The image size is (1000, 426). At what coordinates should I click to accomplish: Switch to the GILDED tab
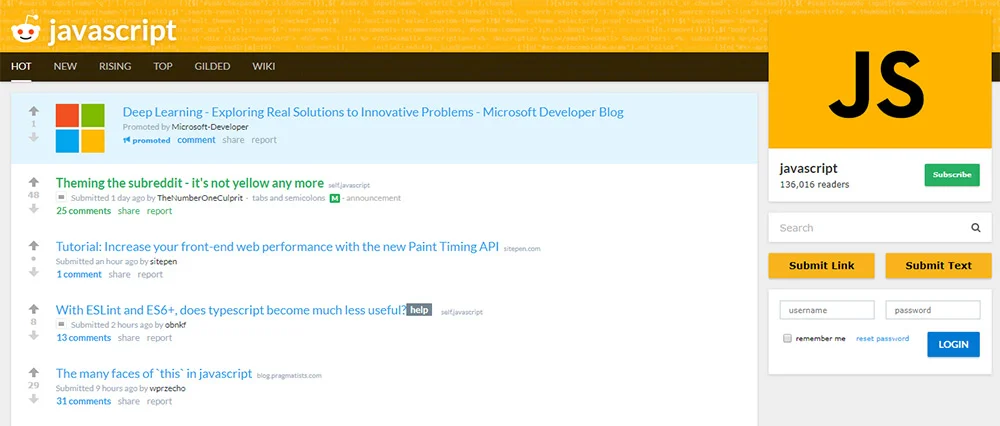(x=212, y=66)
